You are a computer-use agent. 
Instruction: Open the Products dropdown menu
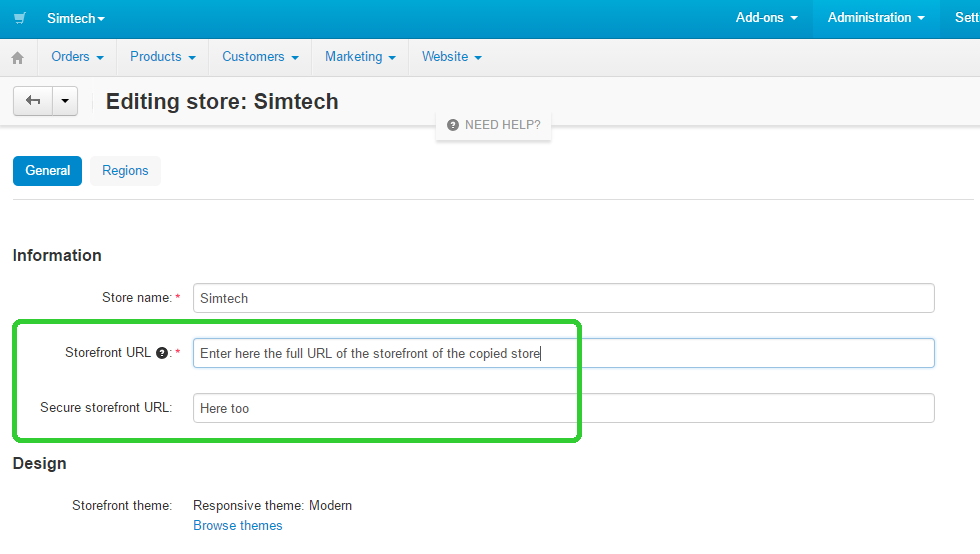point(162,57)
